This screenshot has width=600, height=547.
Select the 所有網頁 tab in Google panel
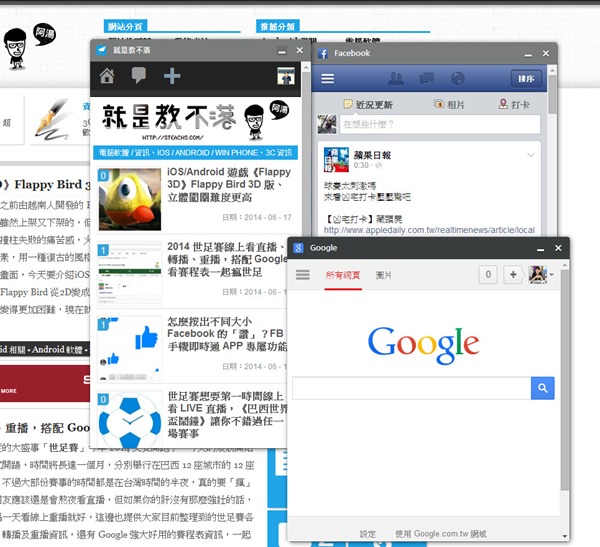coord(343,275)
